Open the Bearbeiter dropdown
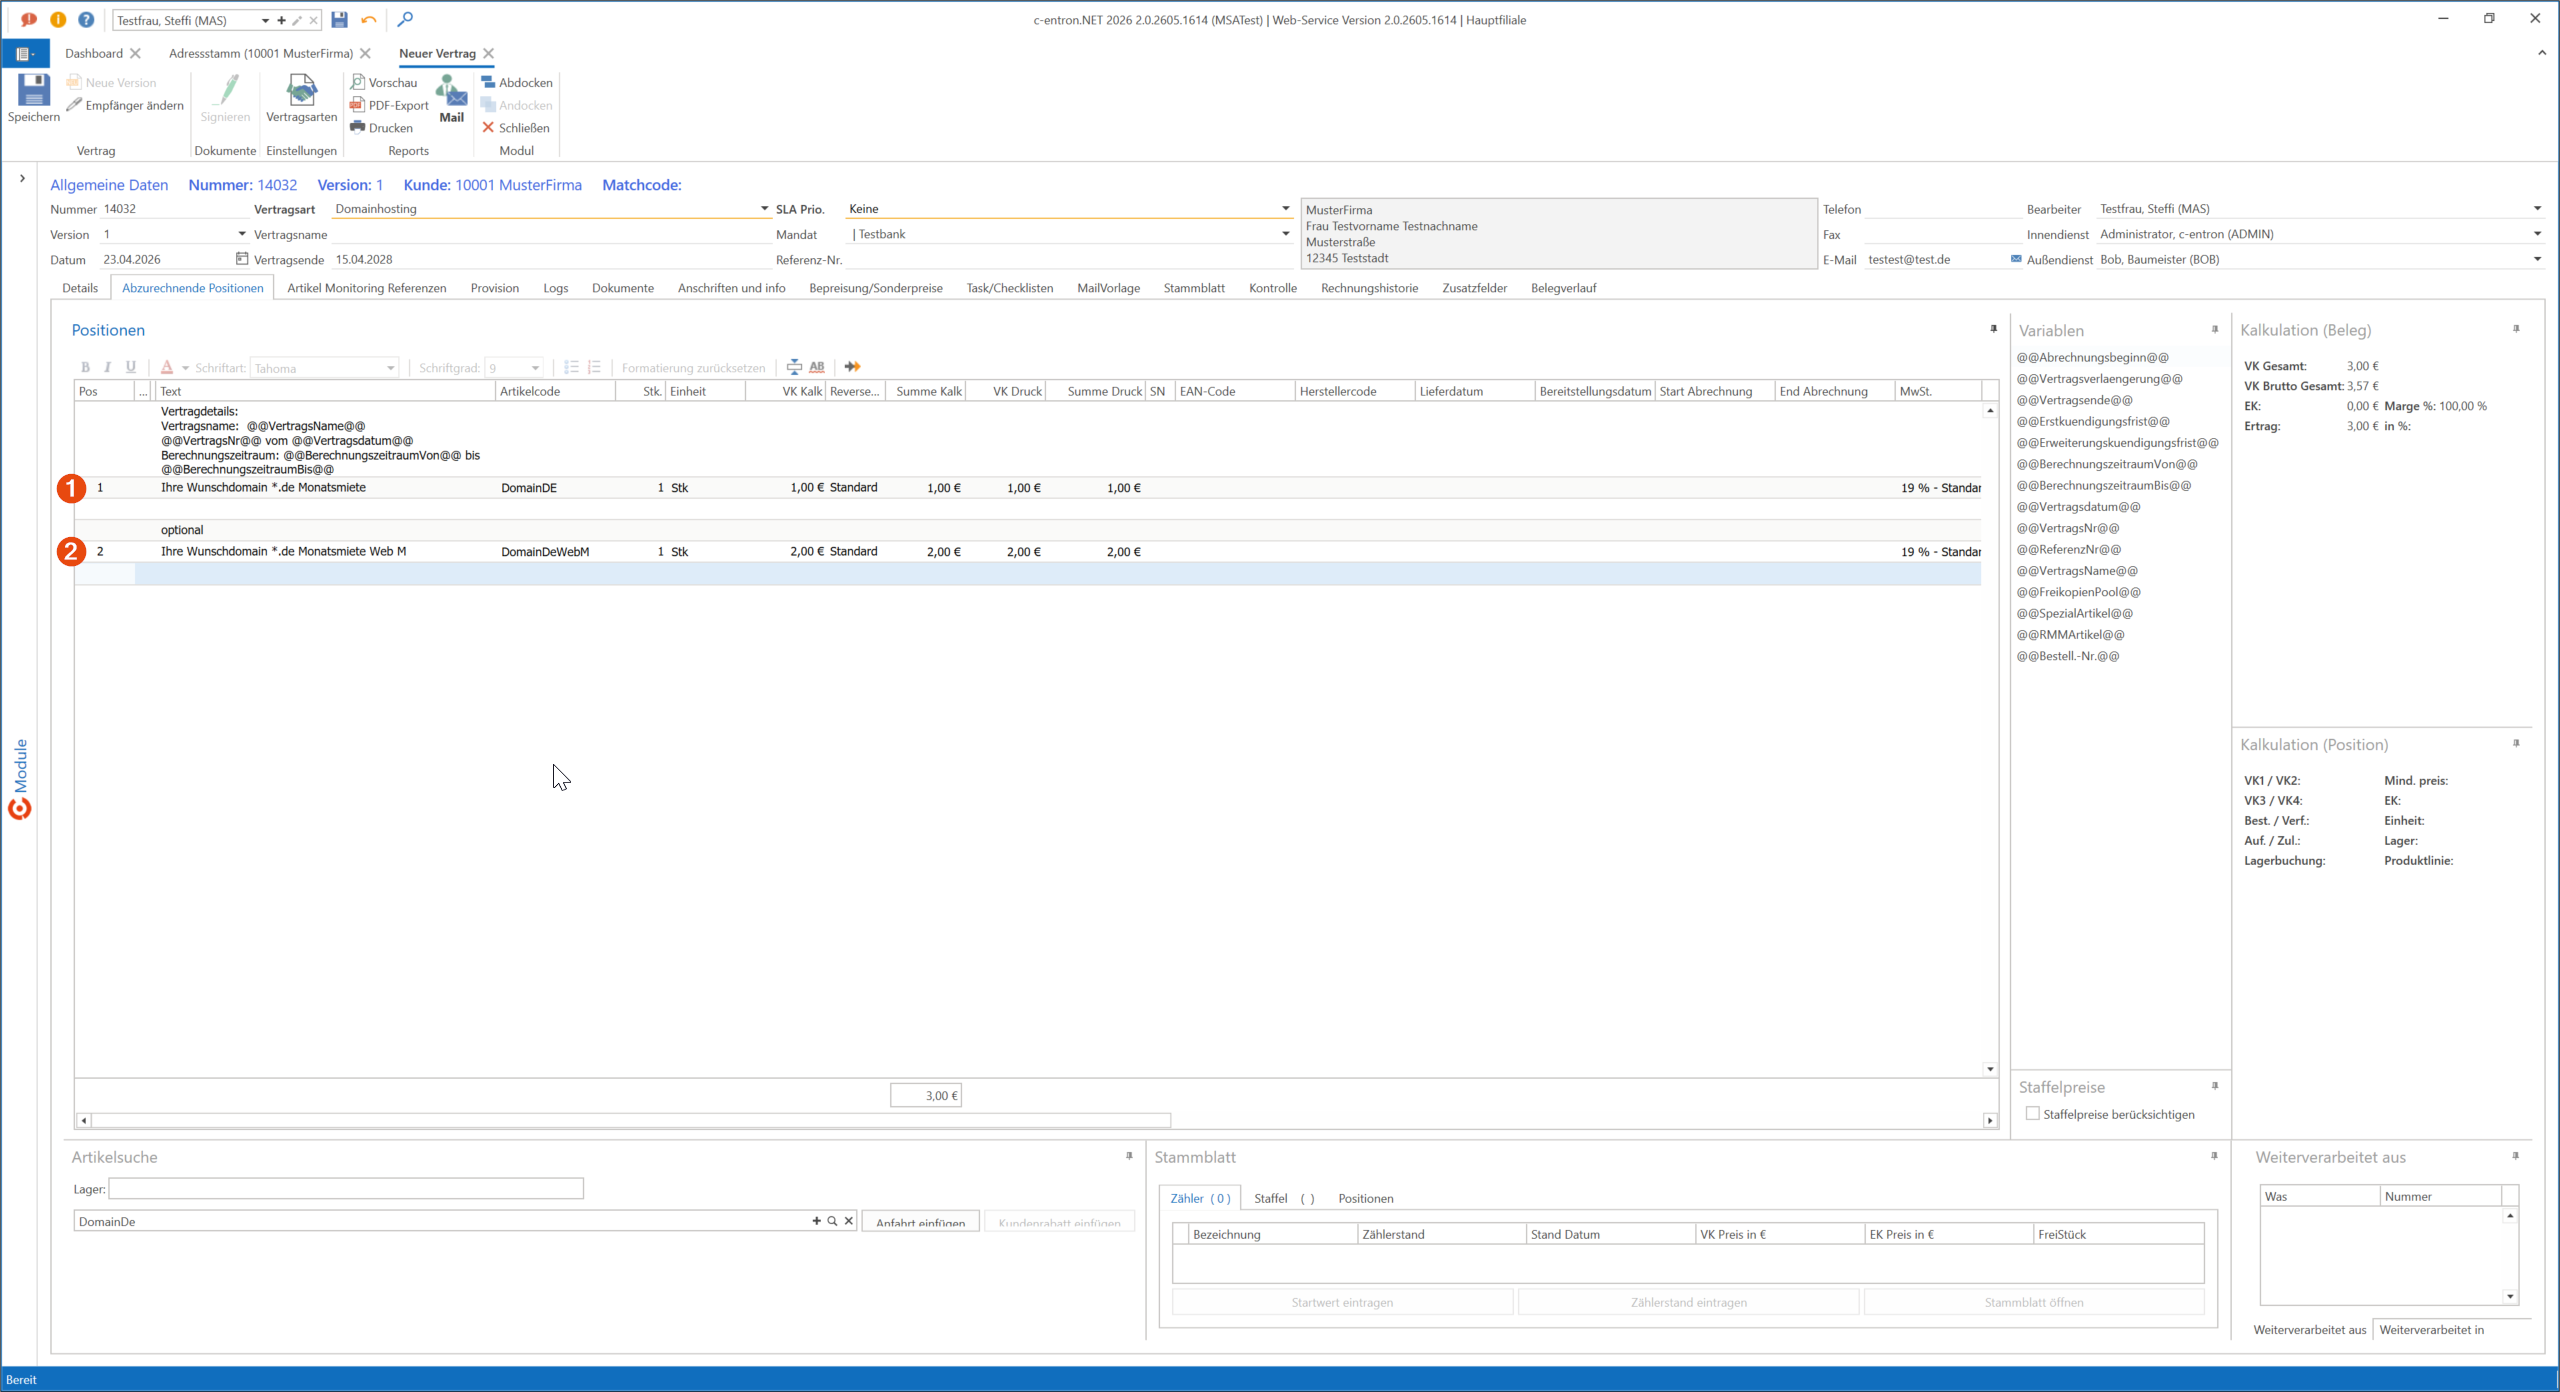 point(2537,209)
